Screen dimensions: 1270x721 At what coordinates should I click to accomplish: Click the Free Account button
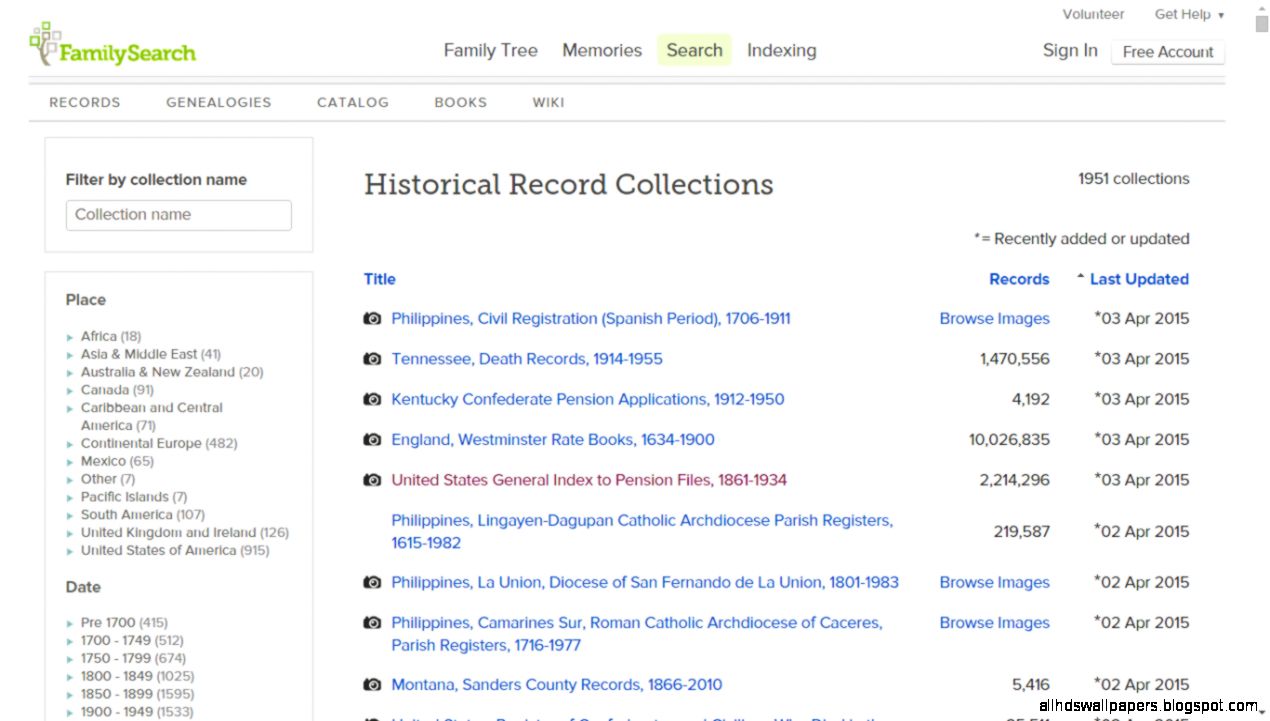coord(1167,52)
